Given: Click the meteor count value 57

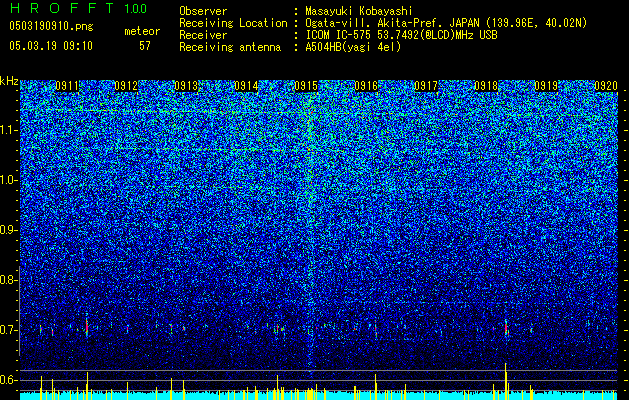Looking at the screenshot, I should click(x=145, y=46).
